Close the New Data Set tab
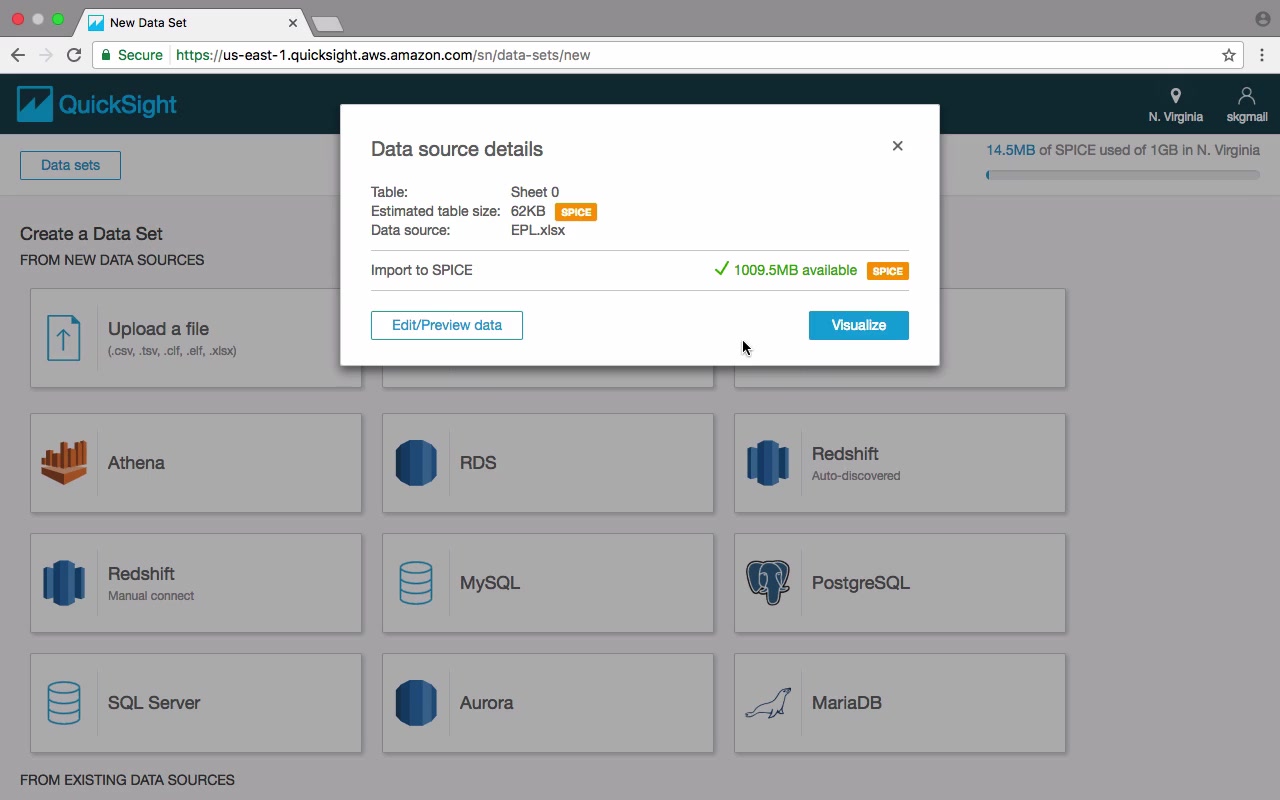Screen dimensions: 1280x800 [293, 22]
